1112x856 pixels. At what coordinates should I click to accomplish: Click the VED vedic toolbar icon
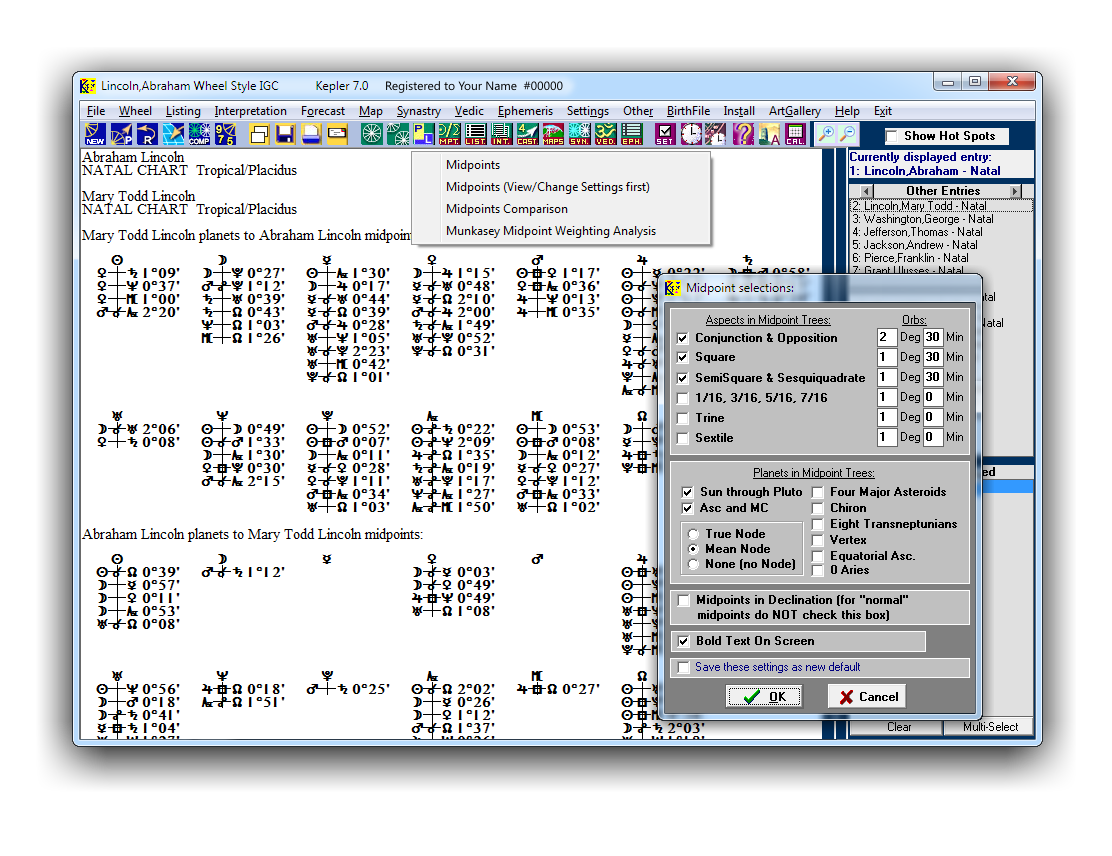pos(605,134)
